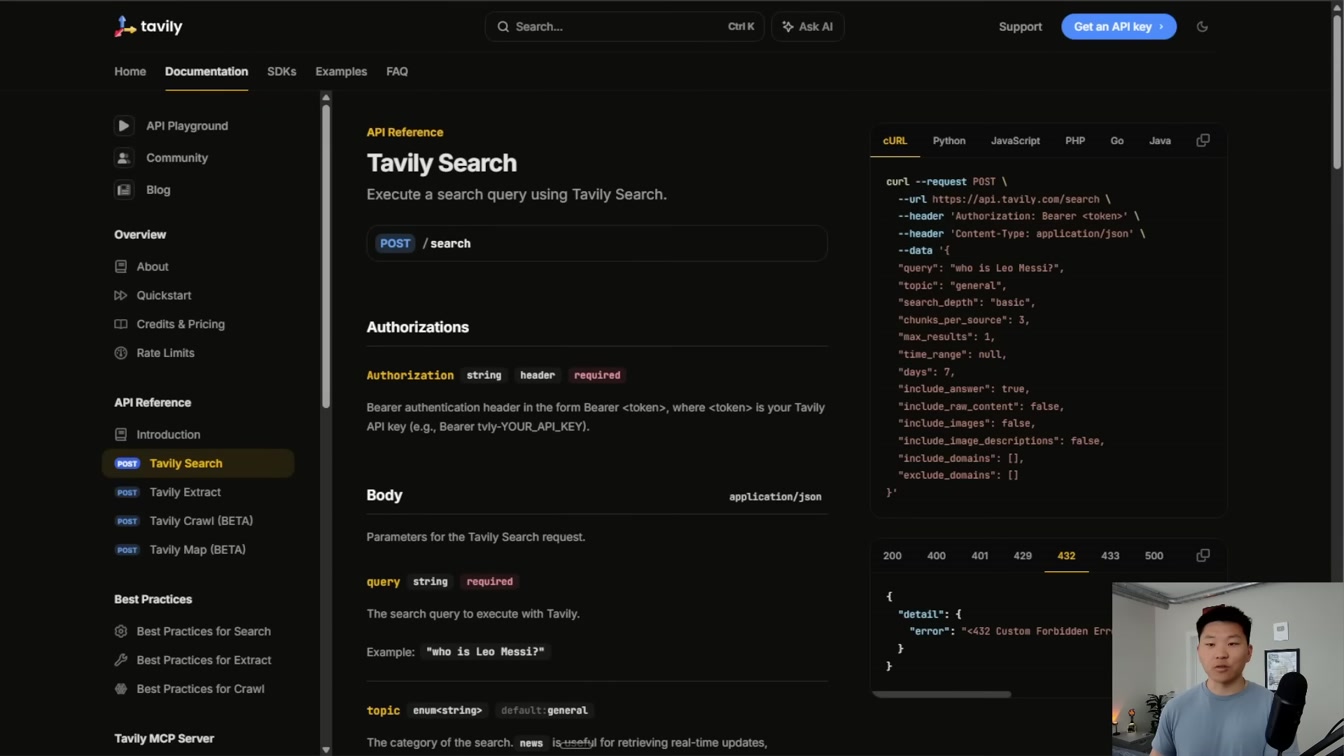Select the 432 response tab
The width and height of the screenshot is (1344, 756).
tap(1066, 556)
